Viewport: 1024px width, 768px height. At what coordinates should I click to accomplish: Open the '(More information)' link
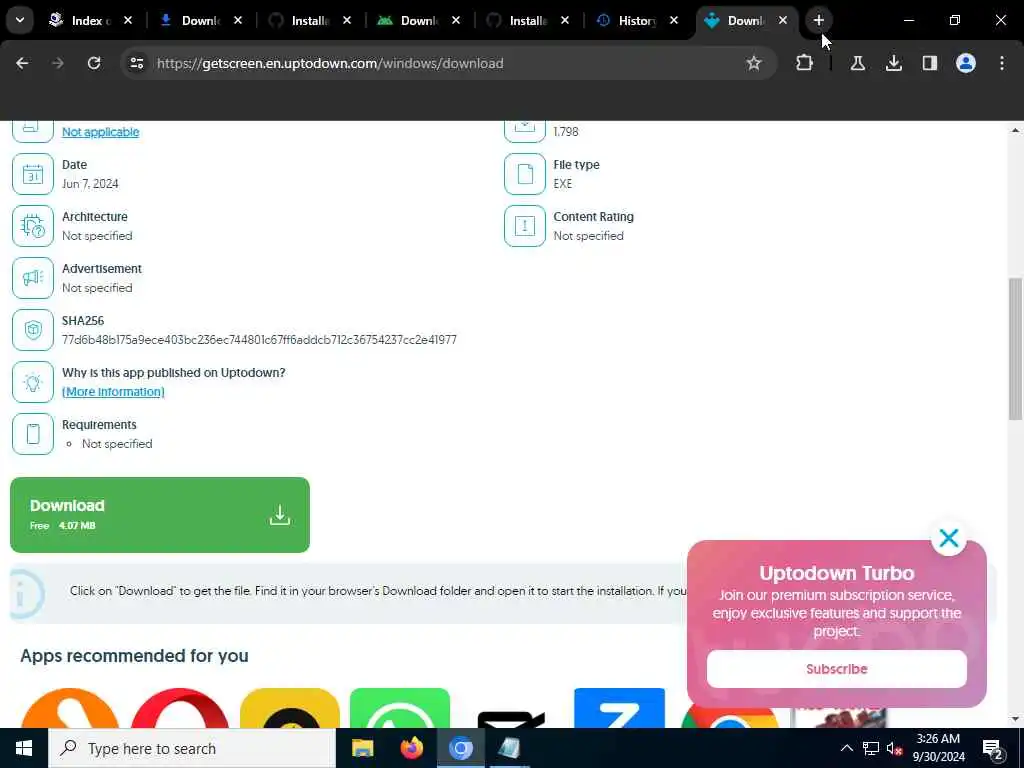113,392
